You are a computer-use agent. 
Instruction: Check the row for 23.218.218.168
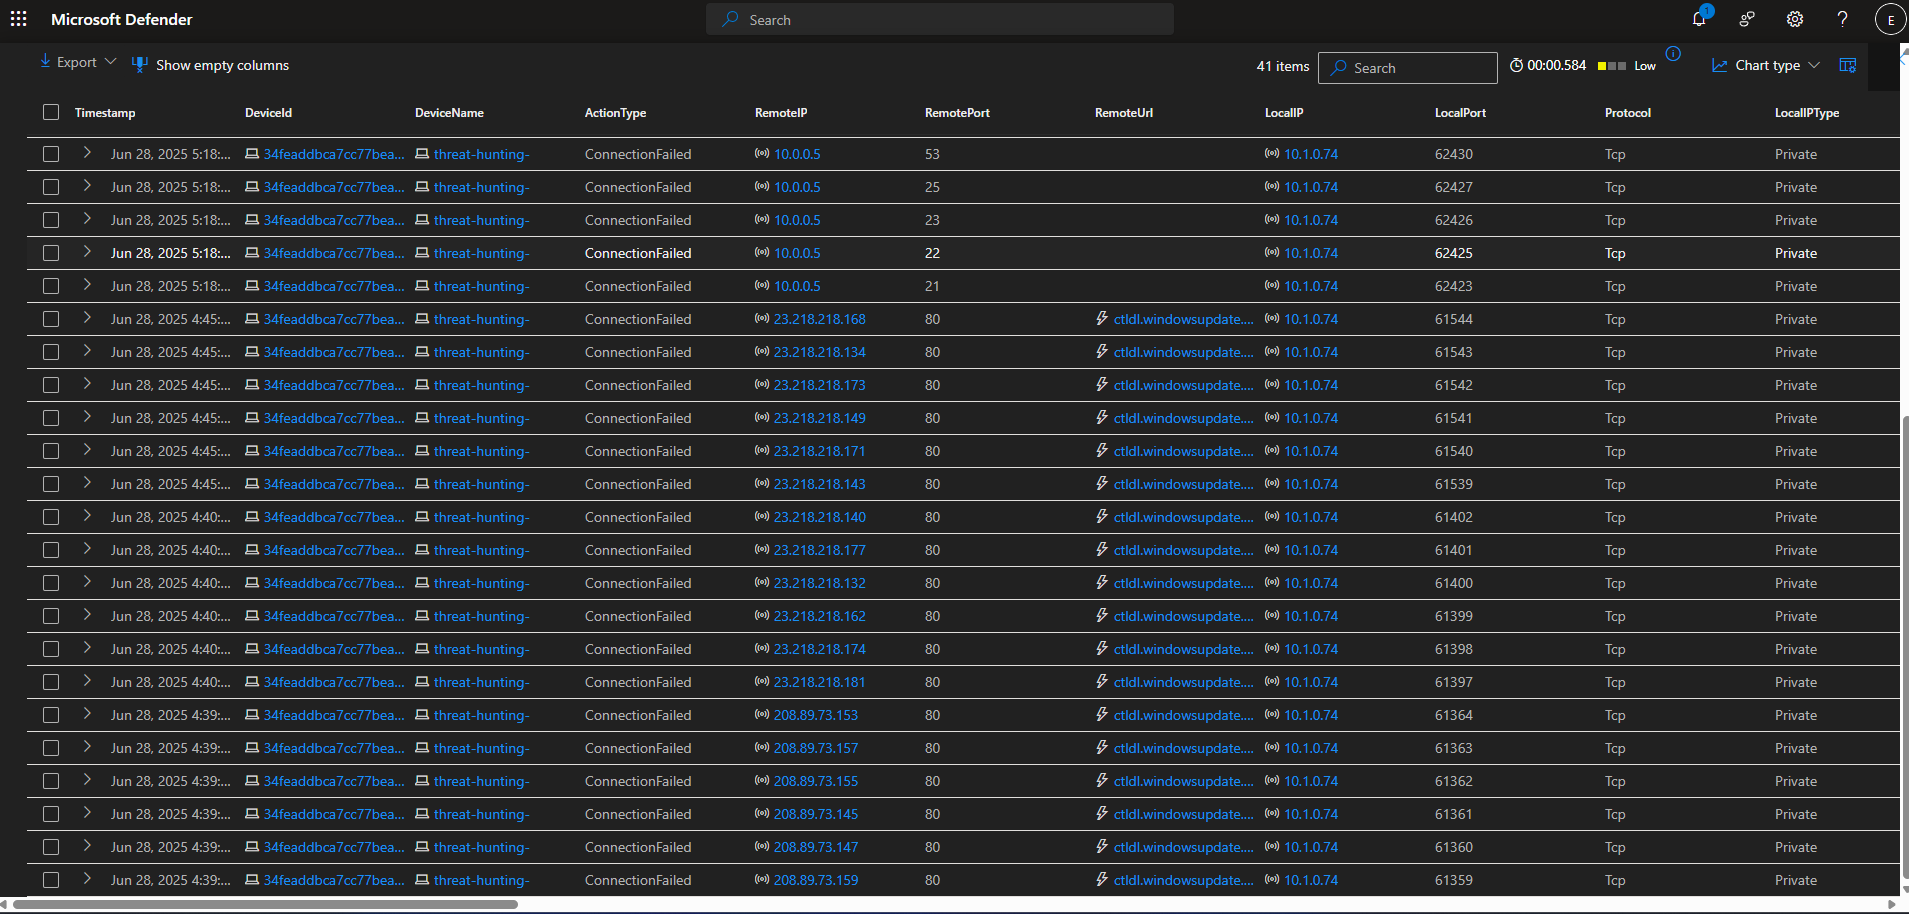pyautogui.click(x=51, y=319)
